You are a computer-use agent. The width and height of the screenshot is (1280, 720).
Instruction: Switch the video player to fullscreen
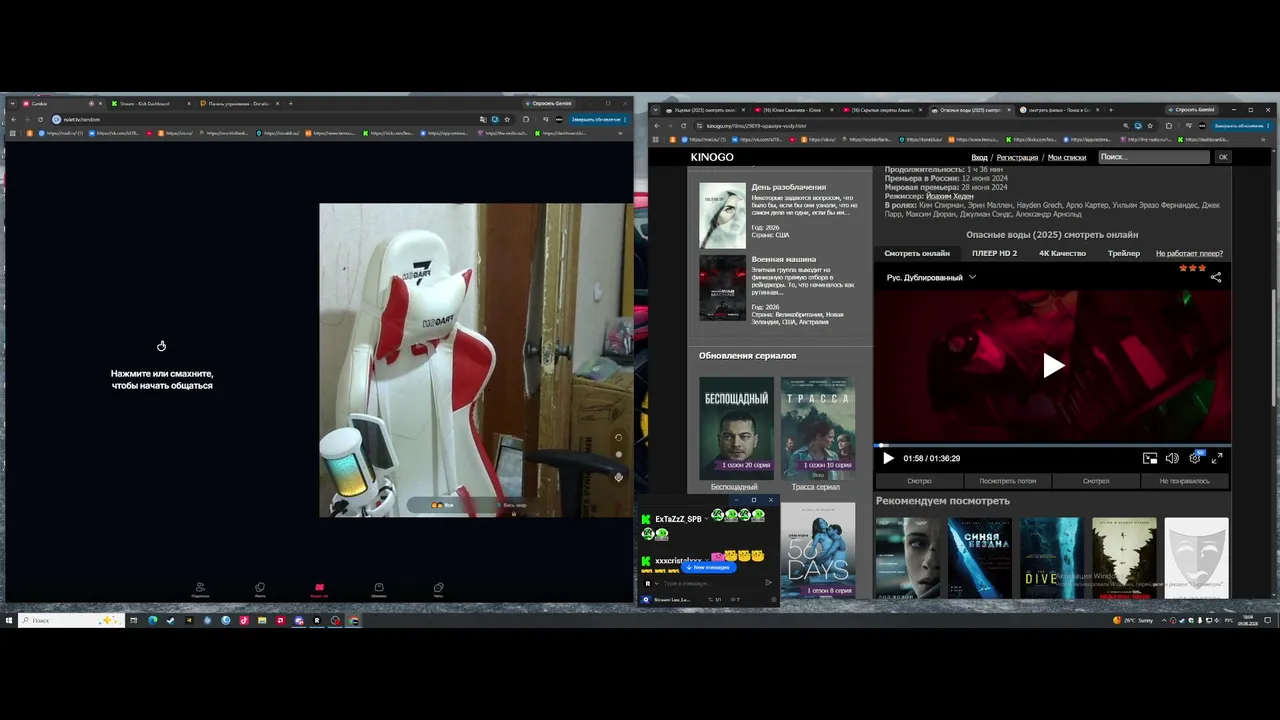[1217, 458]
